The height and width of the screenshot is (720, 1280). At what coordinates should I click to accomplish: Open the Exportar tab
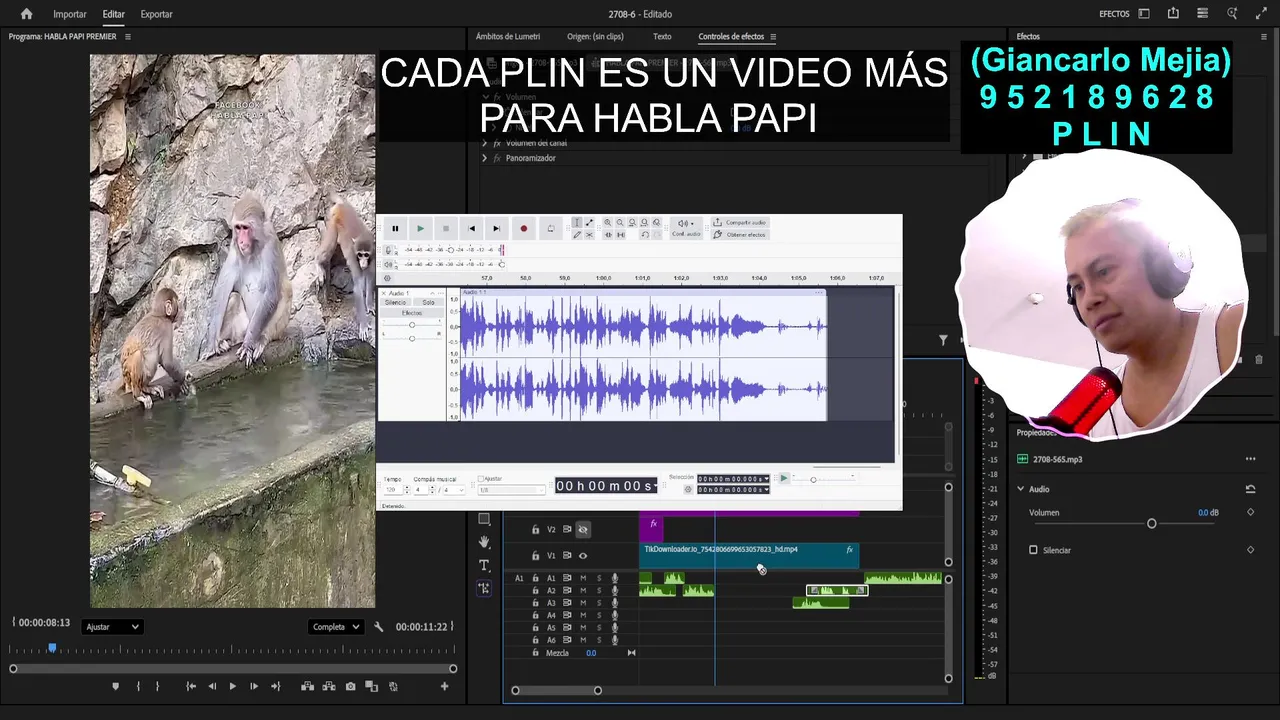pyautogui.click(x=156, y=14)
